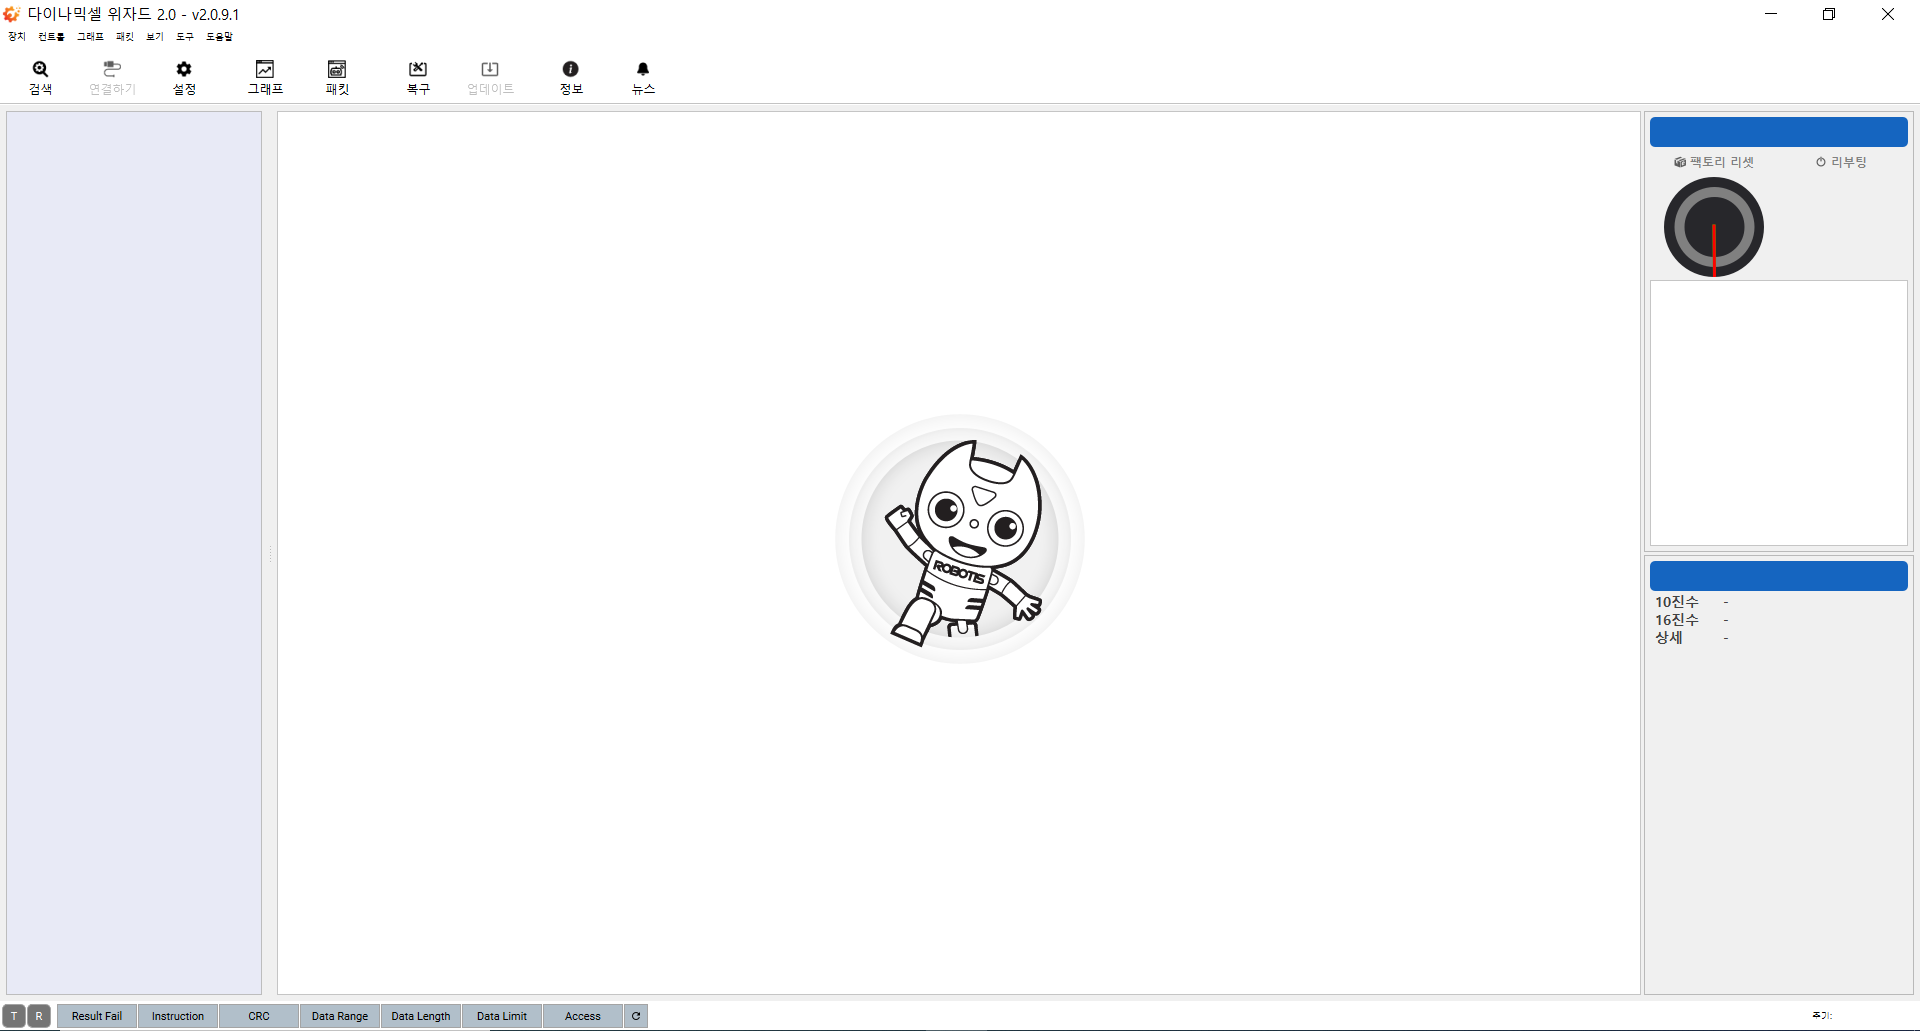This screenshot has height=1031, width=1920.
Task: Click 팩토리 리셋 (Factory Reset) button
Action: click(x=1714, y=162)
